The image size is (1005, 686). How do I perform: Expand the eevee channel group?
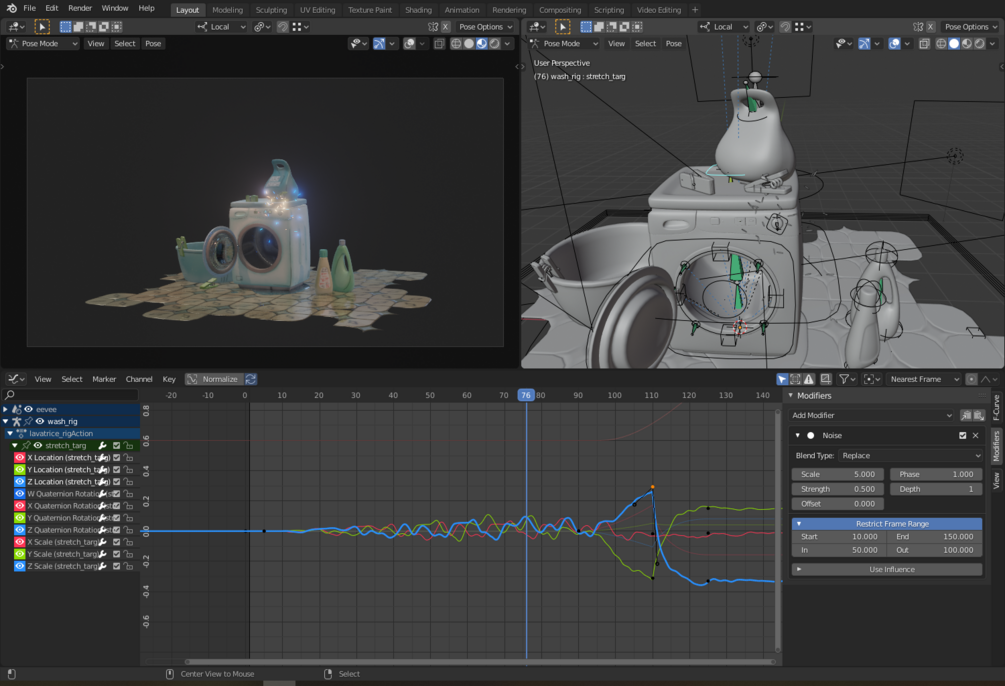(6, 409)
